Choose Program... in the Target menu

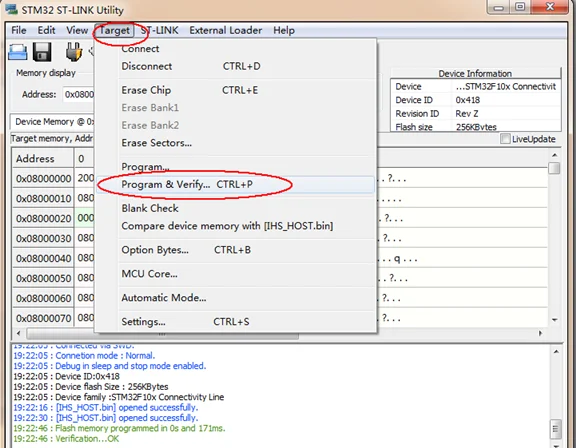235,166
